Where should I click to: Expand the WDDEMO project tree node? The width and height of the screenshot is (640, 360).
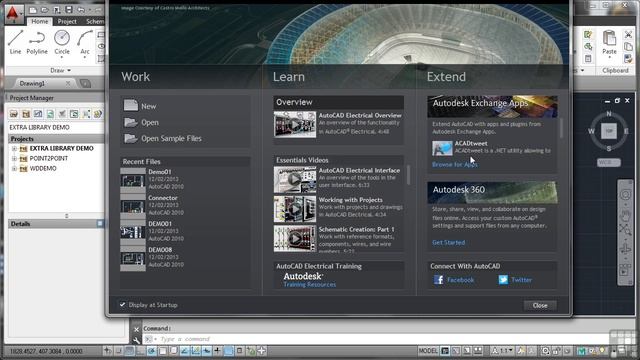pyautogui.click(x=14, y=169)
